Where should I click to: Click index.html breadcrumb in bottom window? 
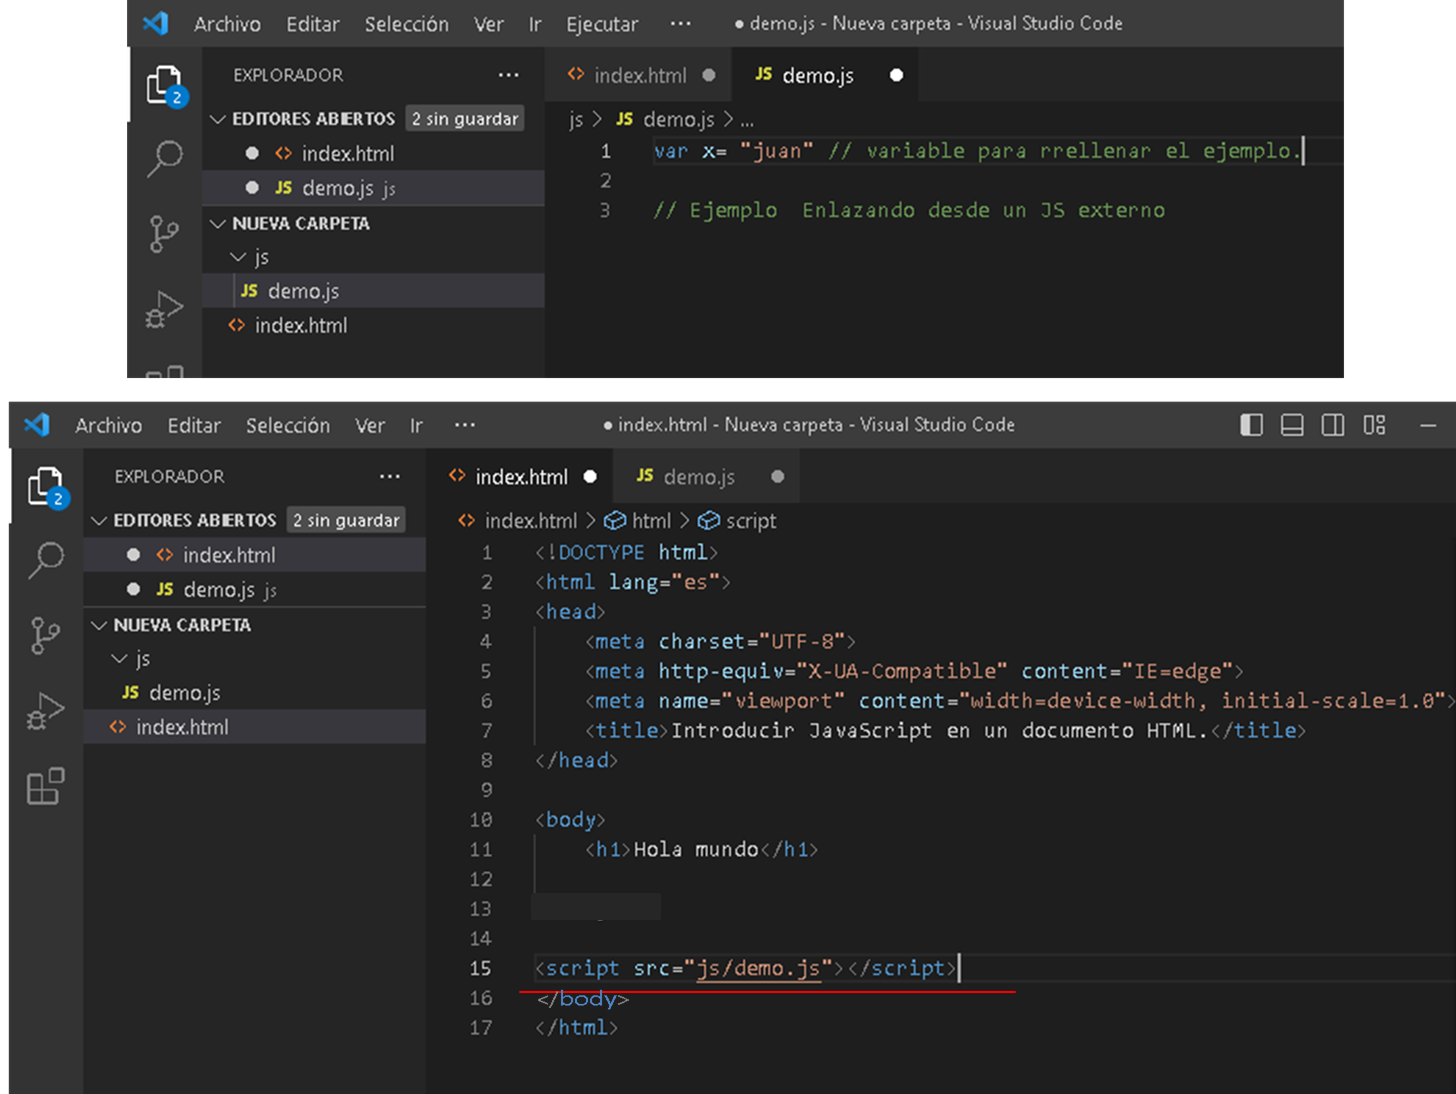pyautogui.click(x=518, y=521)
